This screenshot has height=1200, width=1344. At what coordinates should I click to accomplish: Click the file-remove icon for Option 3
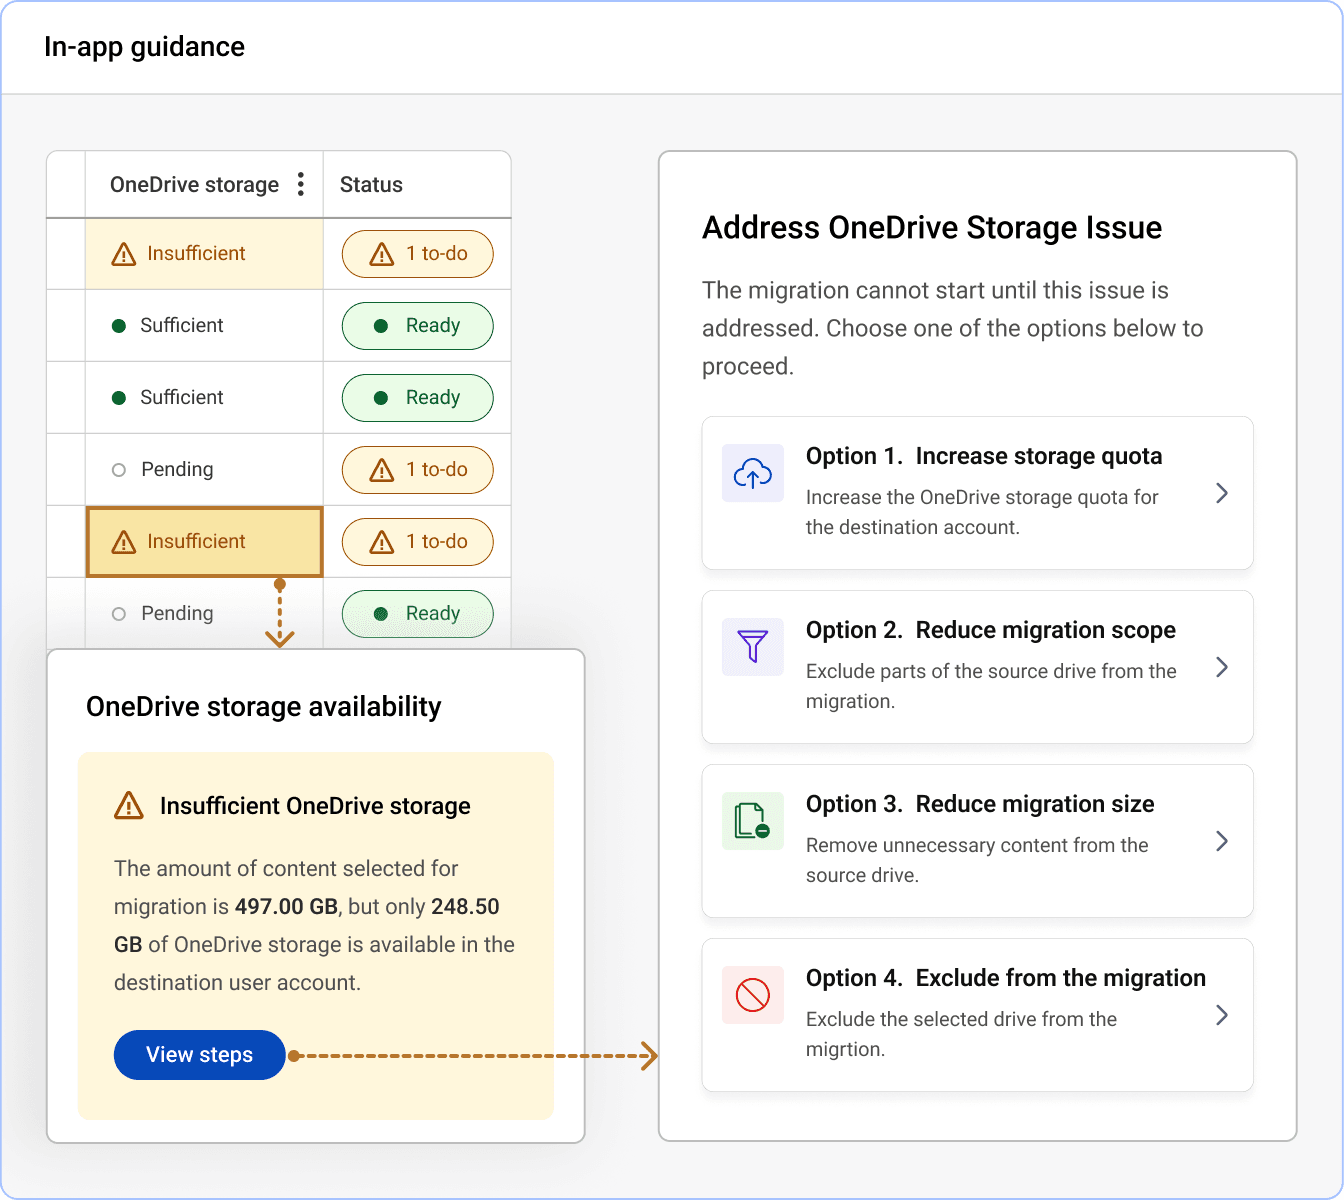pyautogui.click(x=753, y=821)
